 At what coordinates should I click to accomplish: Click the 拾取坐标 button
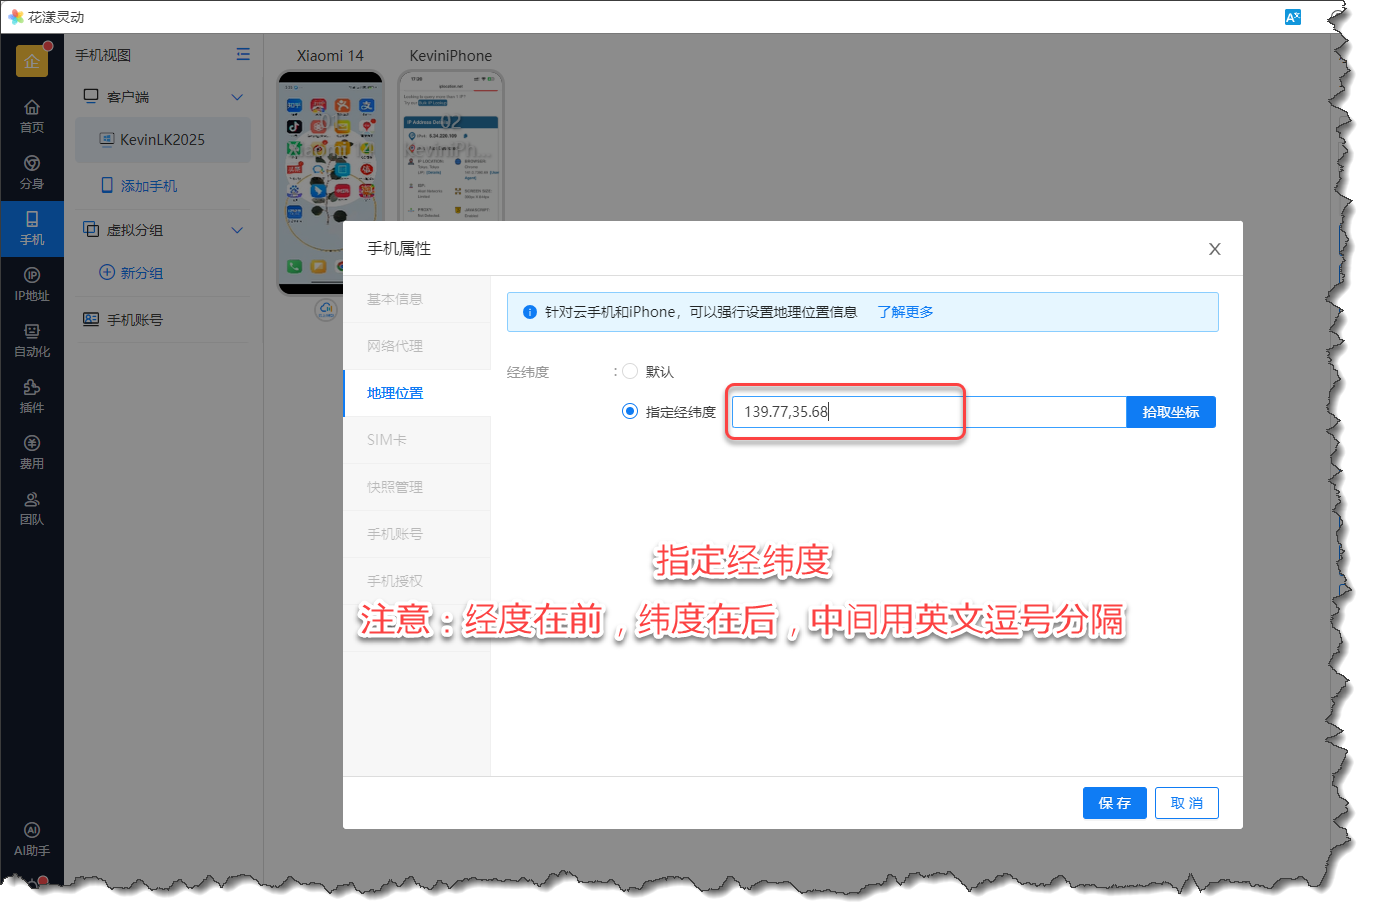(1170, 412)
